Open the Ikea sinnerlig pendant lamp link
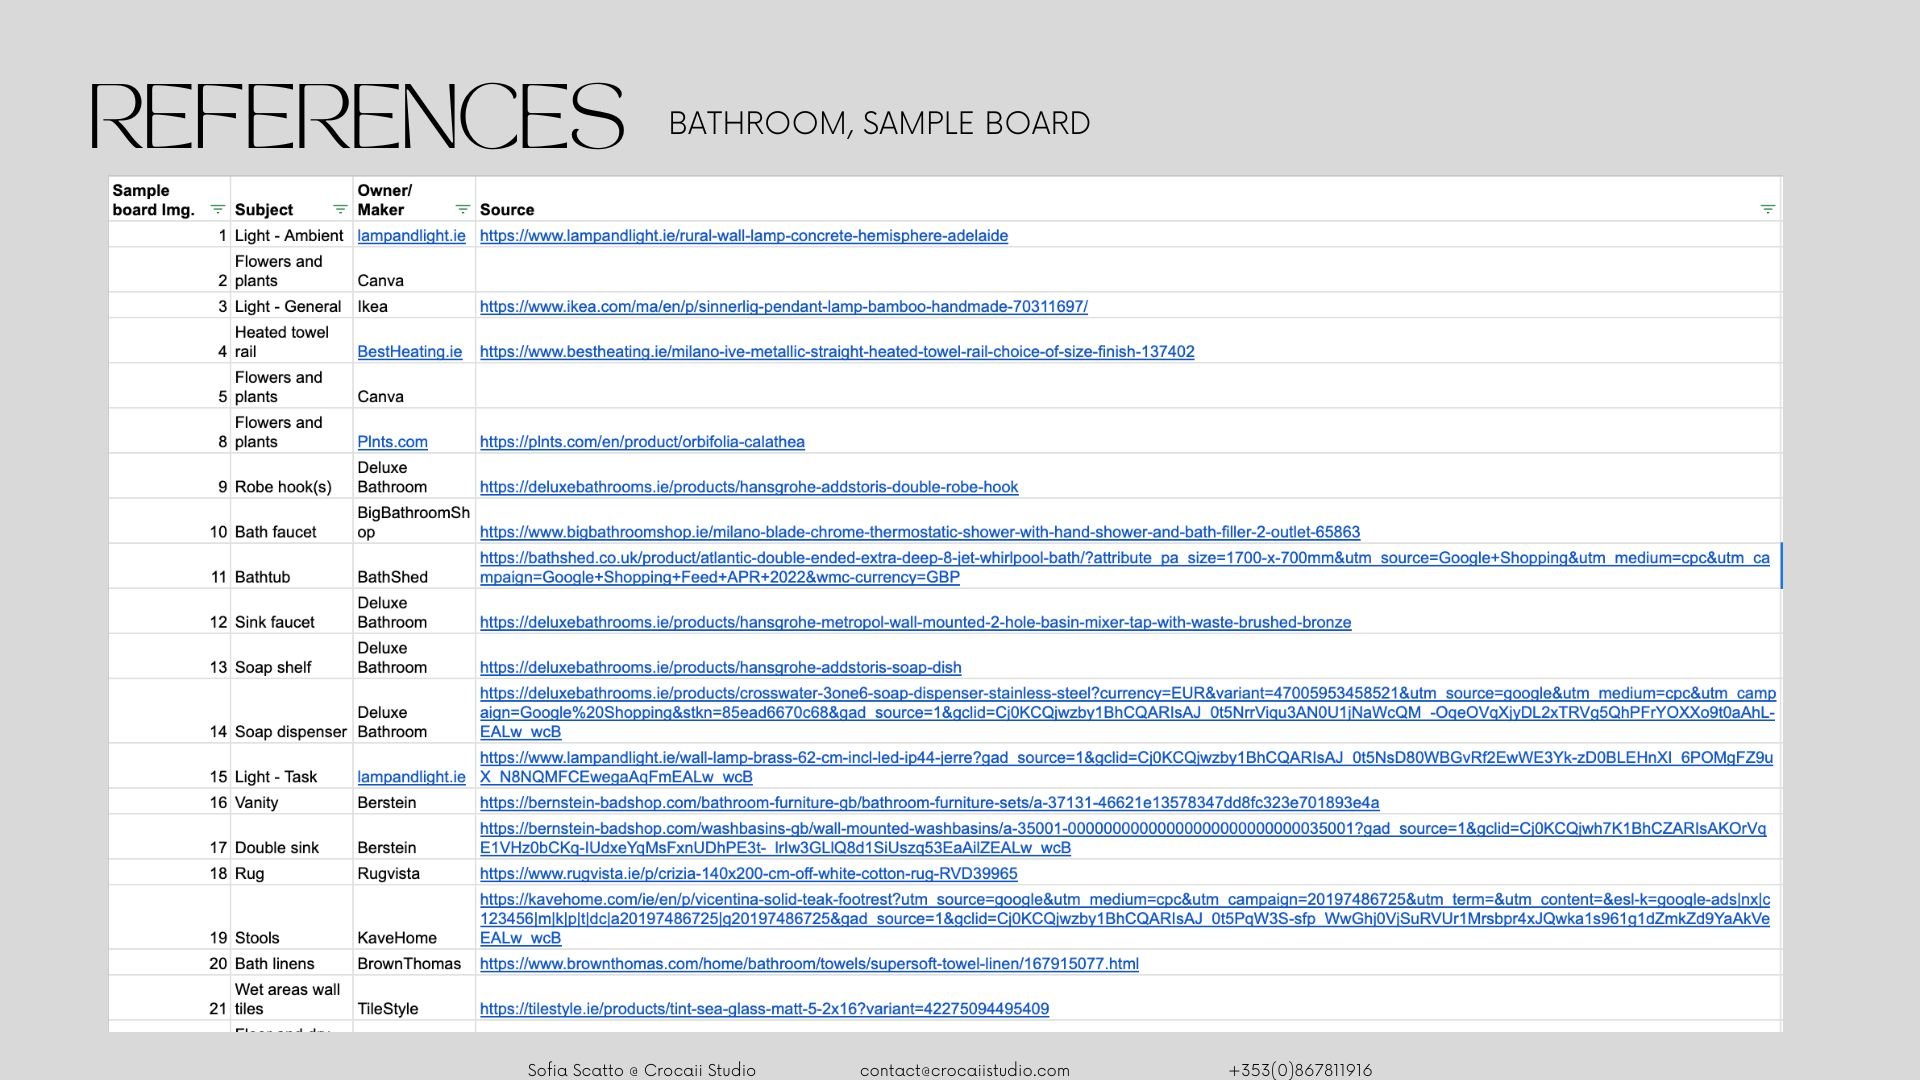 tap(783, 307)
